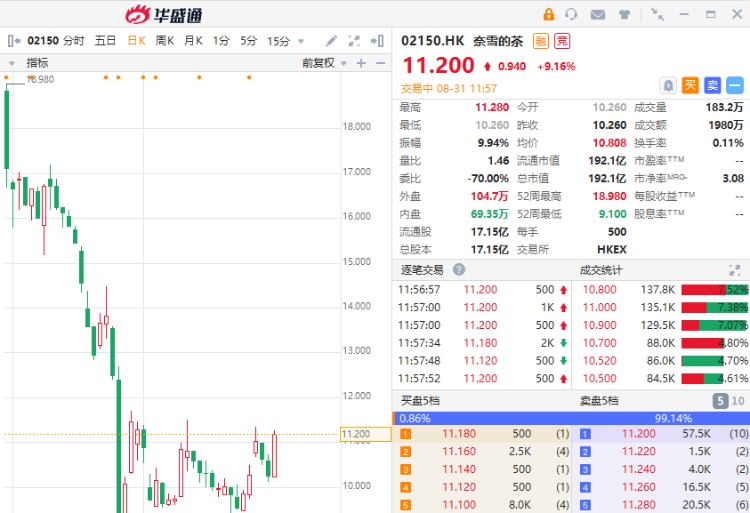Open the mail messages icon

point(598,15)
